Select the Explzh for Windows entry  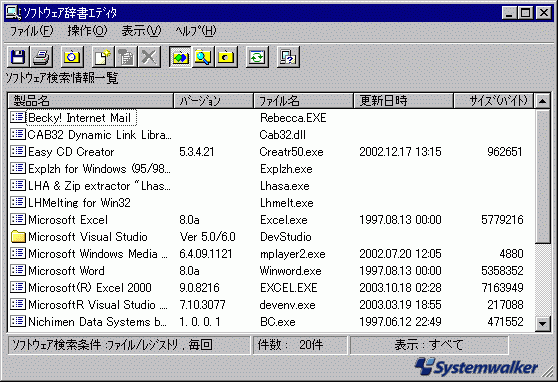(x=99, y=169)
